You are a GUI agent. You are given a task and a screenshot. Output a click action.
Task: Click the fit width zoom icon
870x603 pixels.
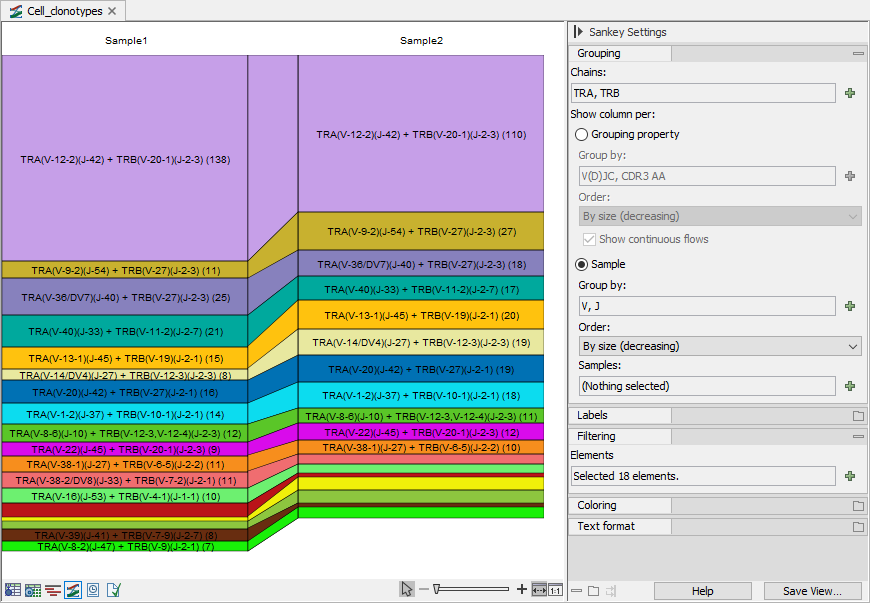coord(539,590)
